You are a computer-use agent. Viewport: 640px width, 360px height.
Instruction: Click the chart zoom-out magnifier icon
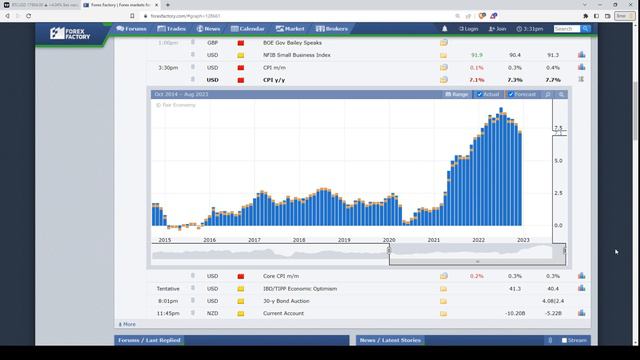click(548, 94)
